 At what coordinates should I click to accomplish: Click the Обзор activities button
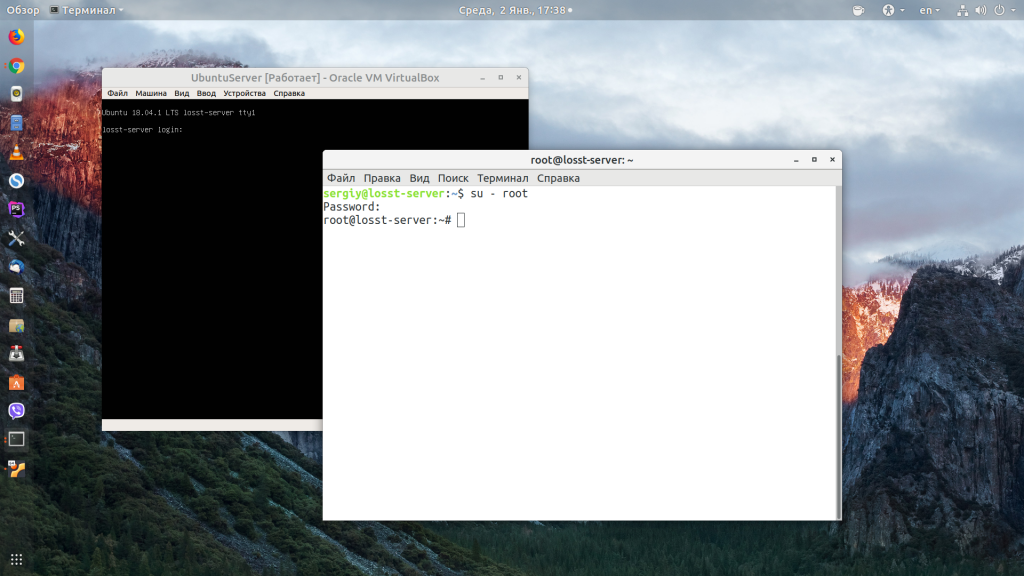[x=23, y=10]
